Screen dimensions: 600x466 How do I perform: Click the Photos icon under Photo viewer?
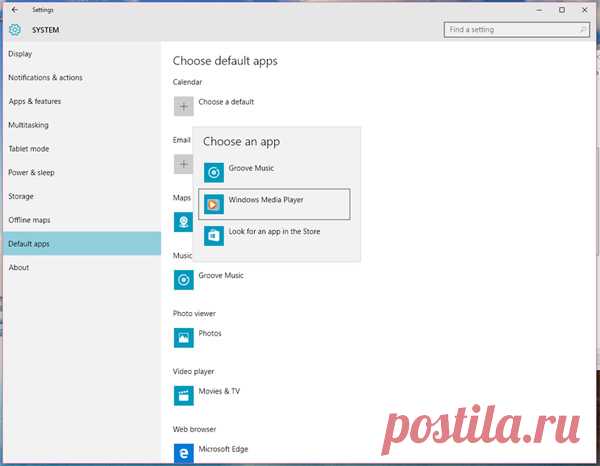click(x=184, y=338)
